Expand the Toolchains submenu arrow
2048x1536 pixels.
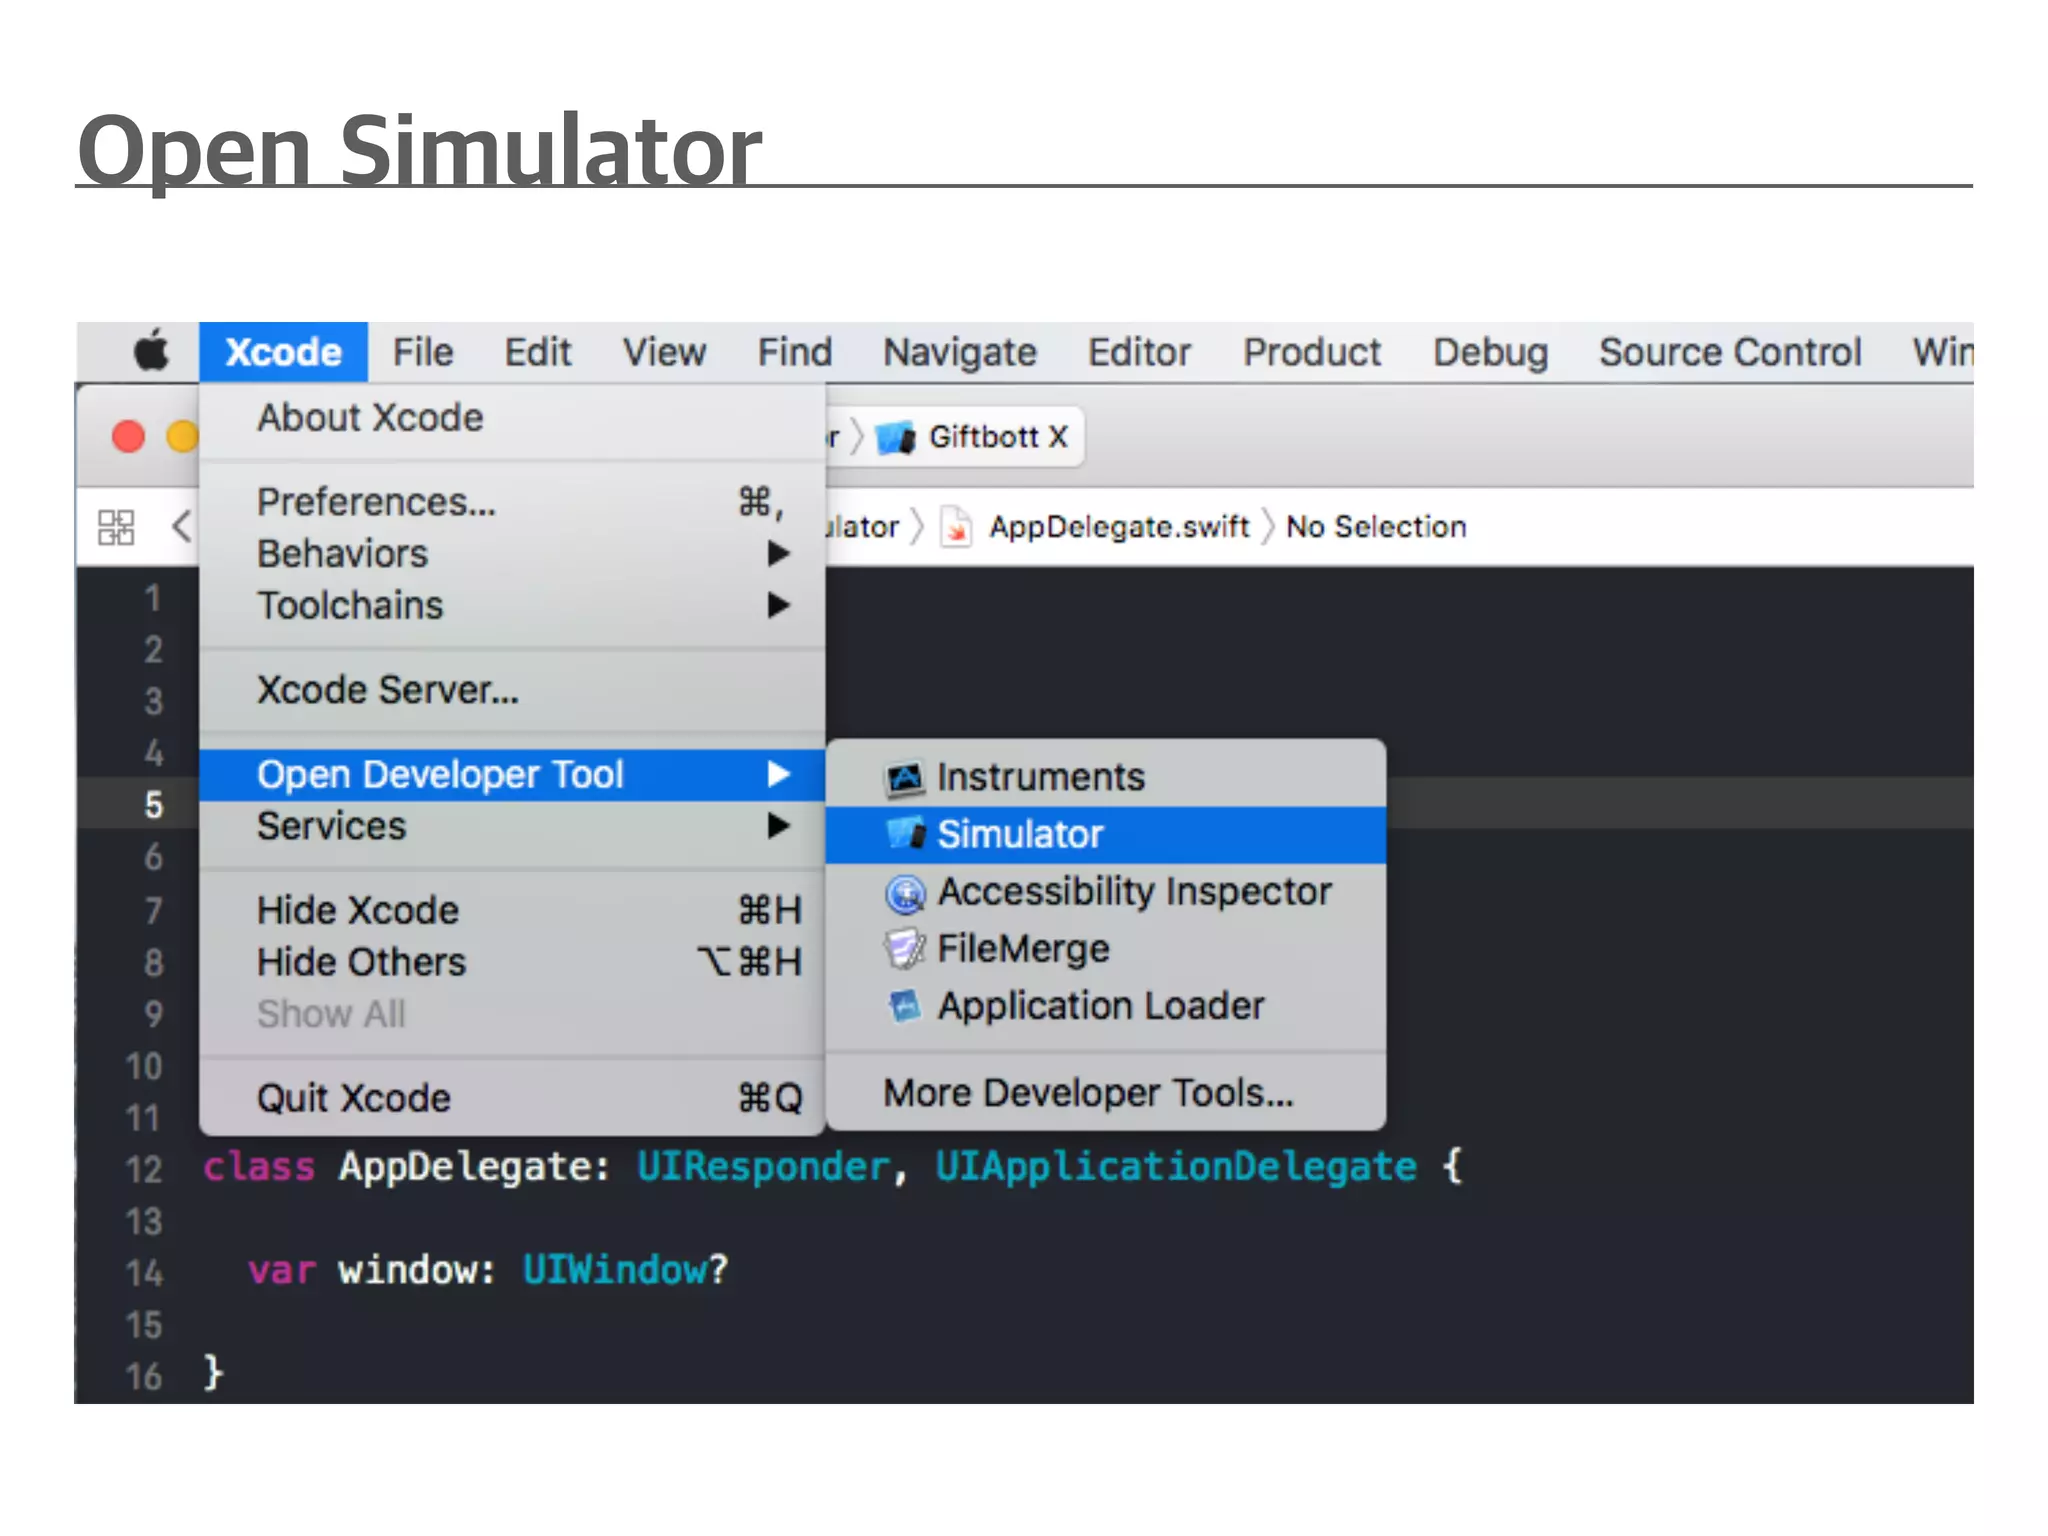(x=778, y=605)
